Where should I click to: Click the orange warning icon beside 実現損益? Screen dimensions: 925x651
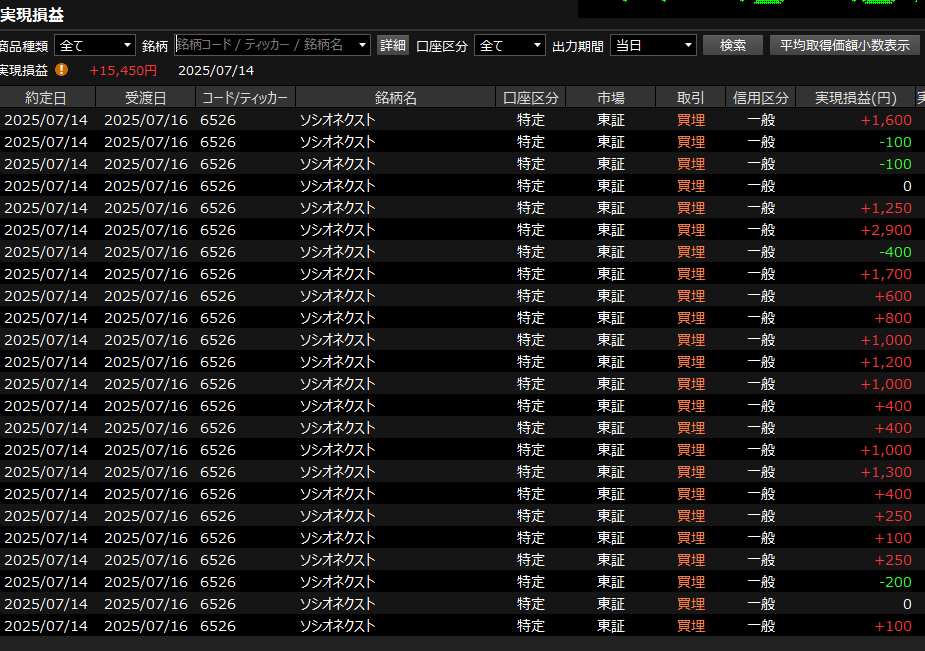tap(61, 70)
